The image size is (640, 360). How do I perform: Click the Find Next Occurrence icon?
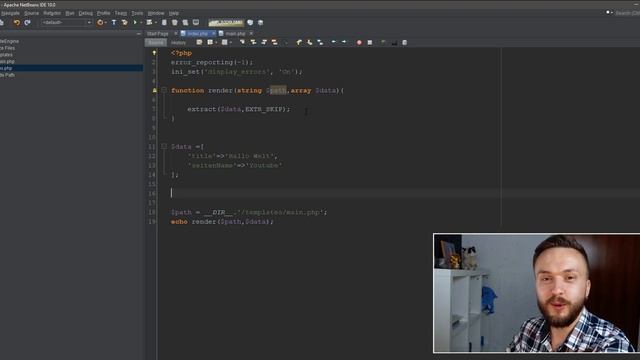click(264, 42)
